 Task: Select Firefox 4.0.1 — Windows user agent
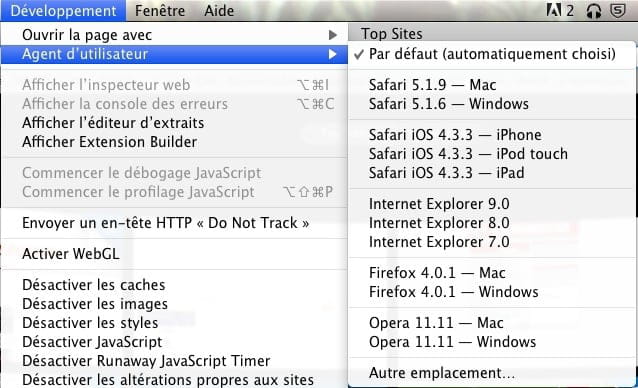click(x=492, y=292)
